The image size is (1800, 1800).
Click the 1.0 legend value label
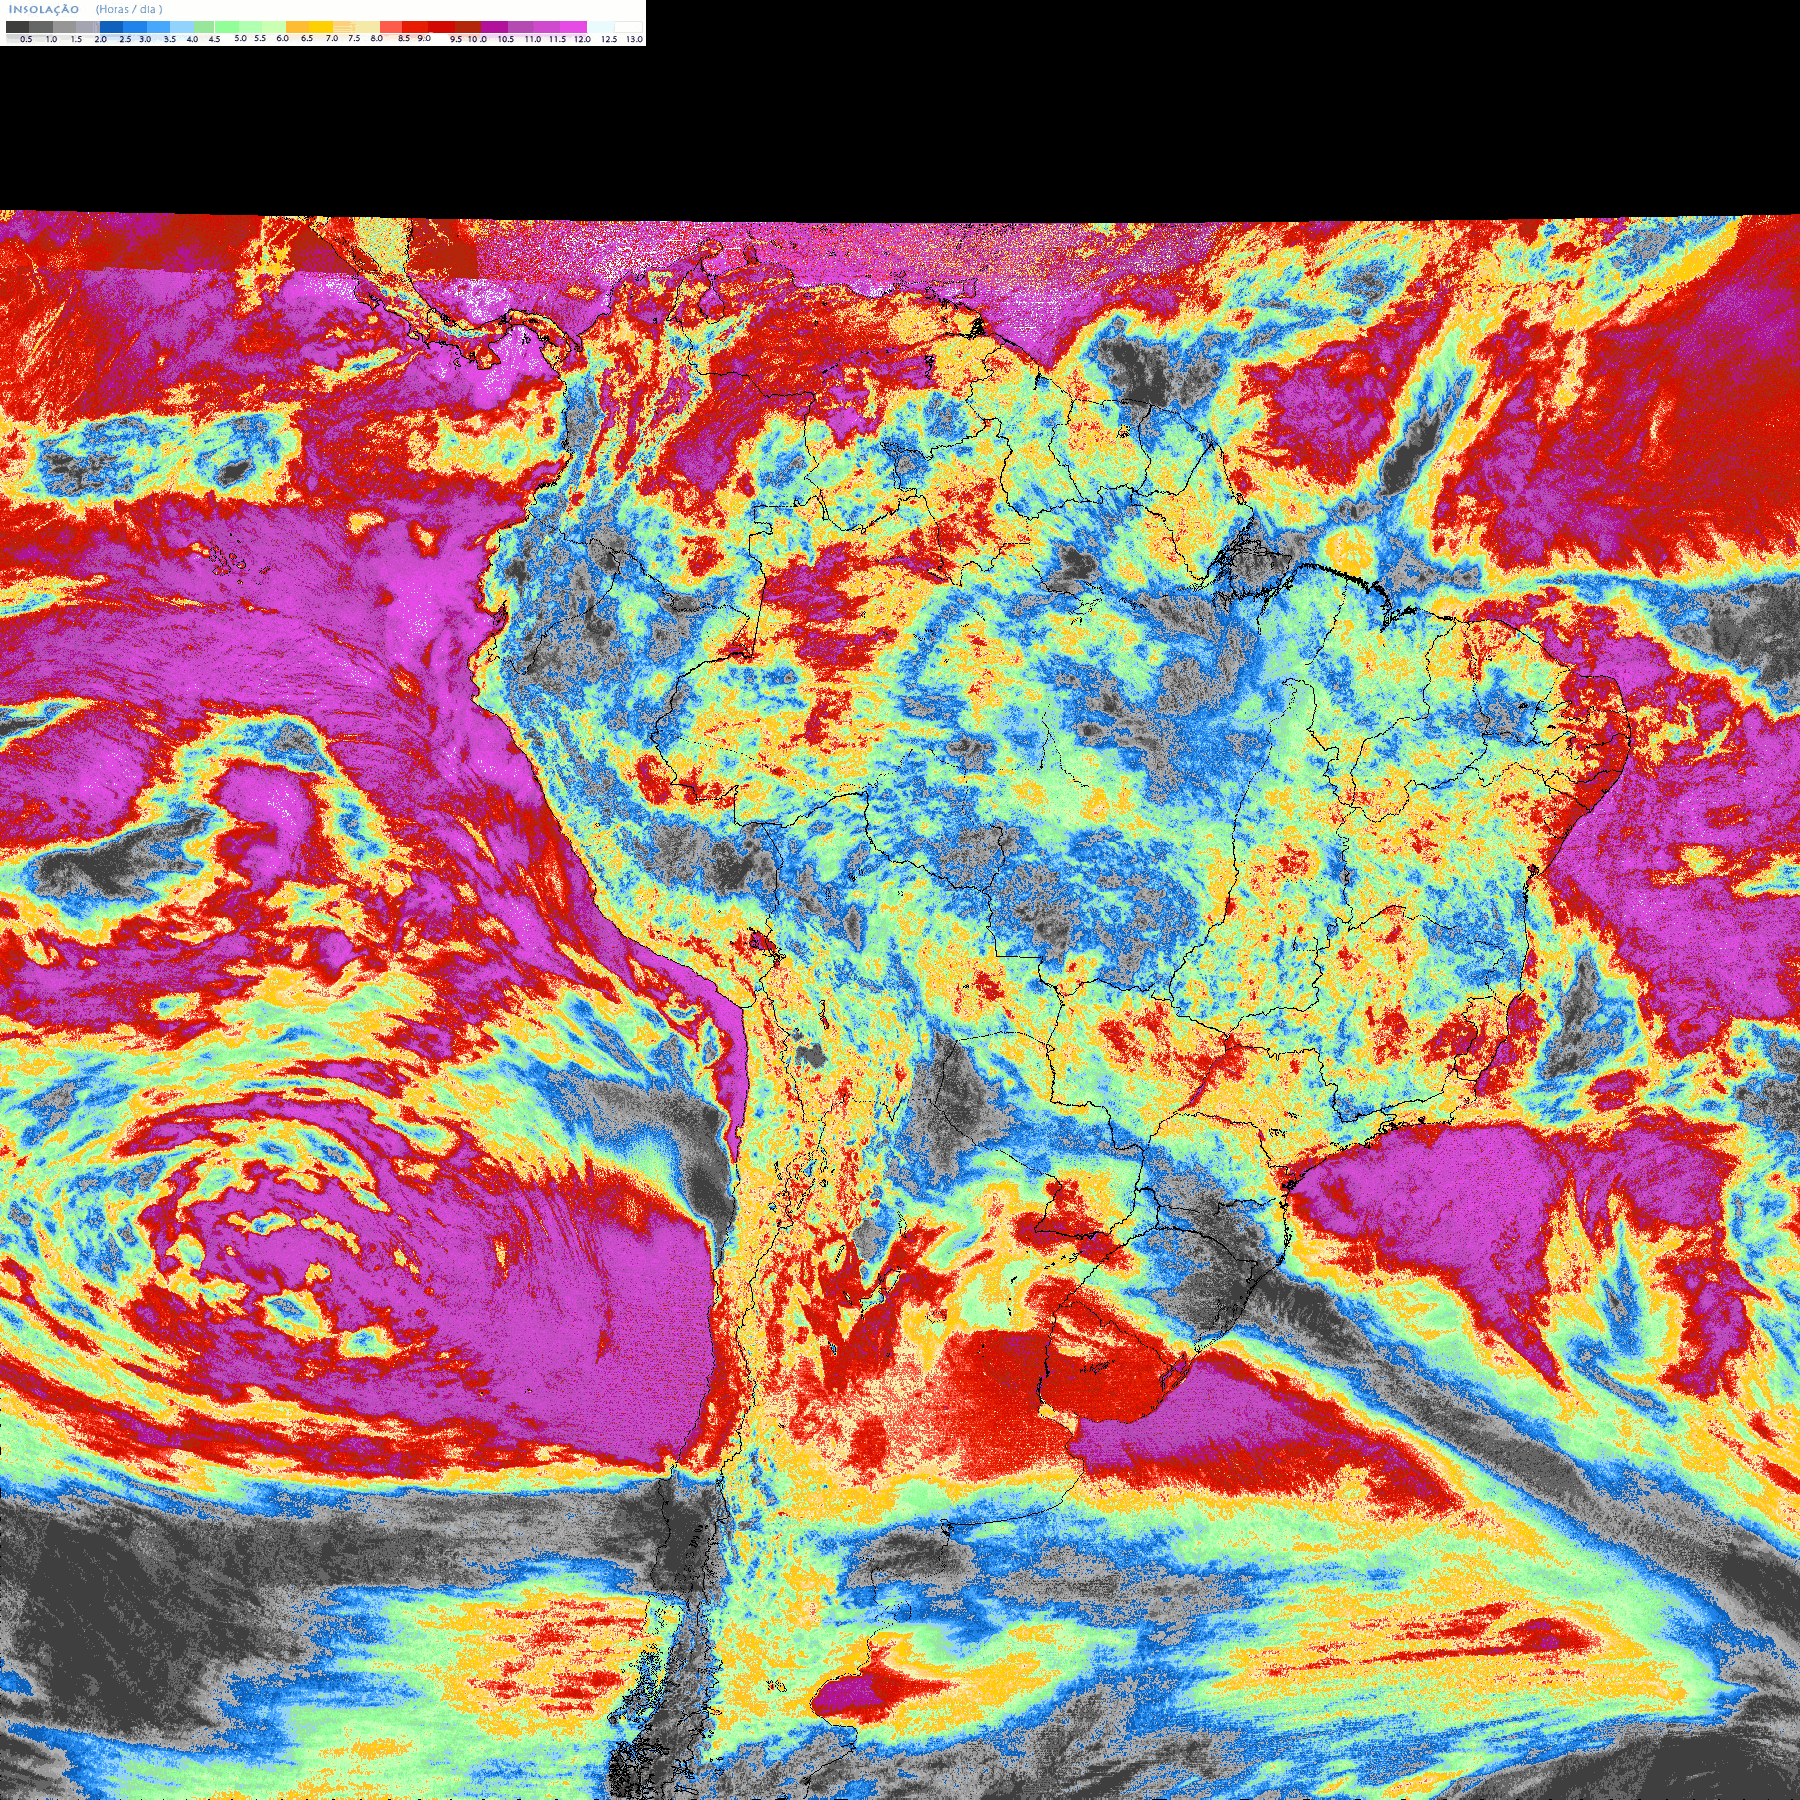(51, 39)
